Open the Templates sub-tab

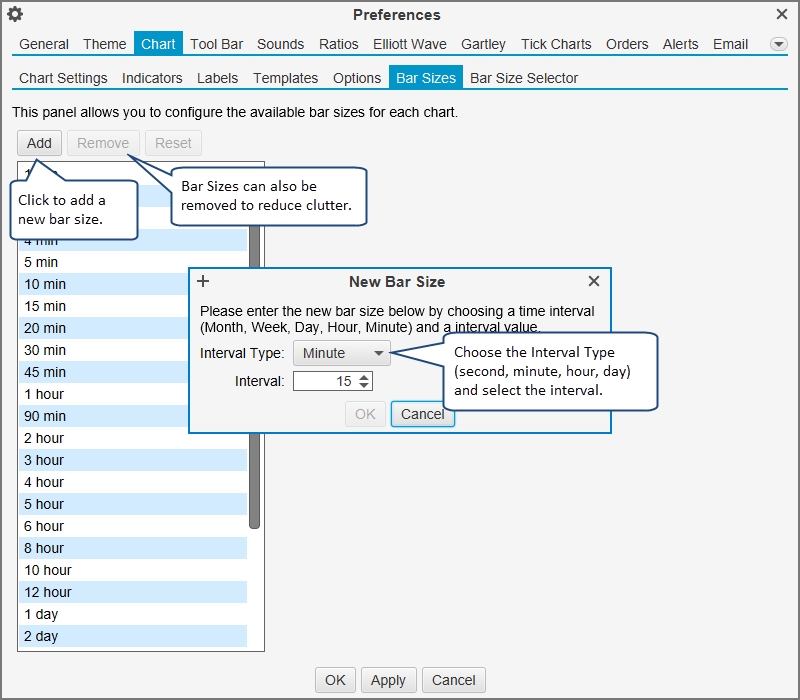click(x=286, y=78)
